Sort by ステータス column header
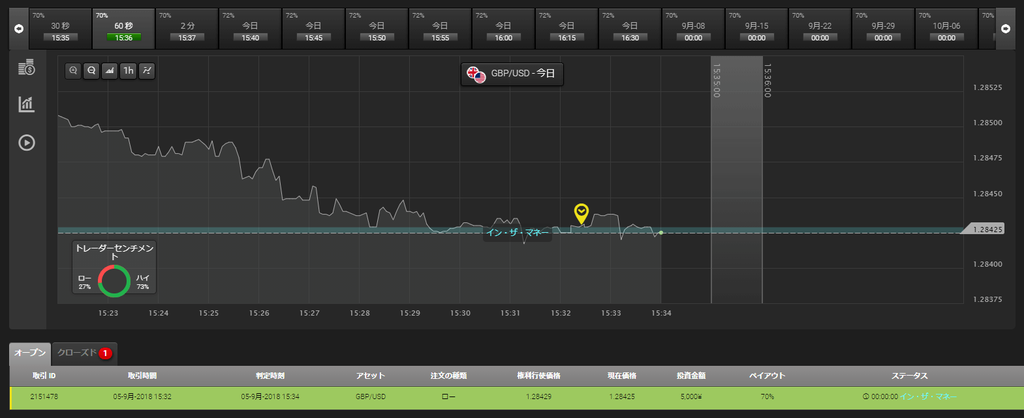This screenshot has height=418, width=1024. 909,376
